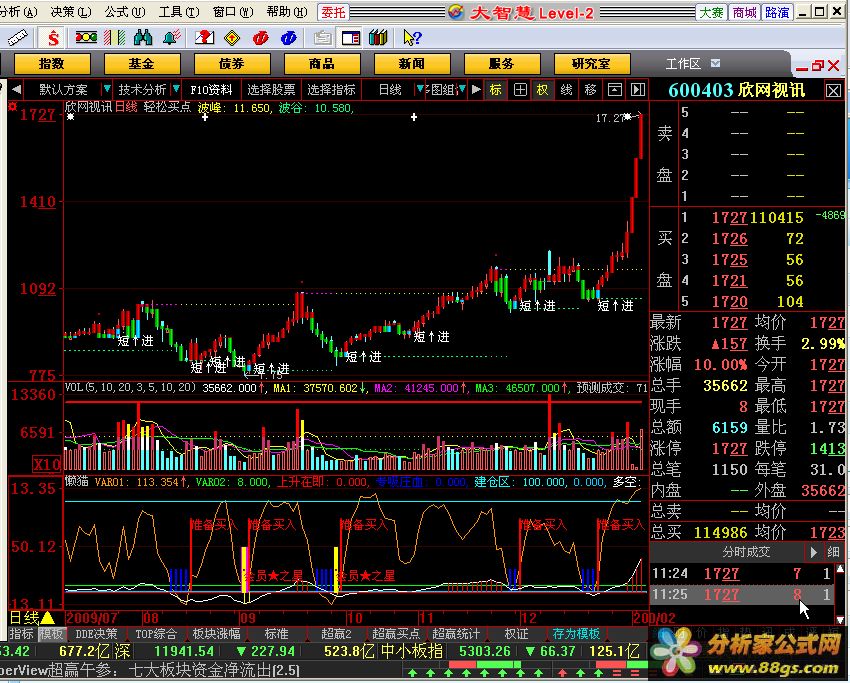Toggle the 标 marker button

496,89
